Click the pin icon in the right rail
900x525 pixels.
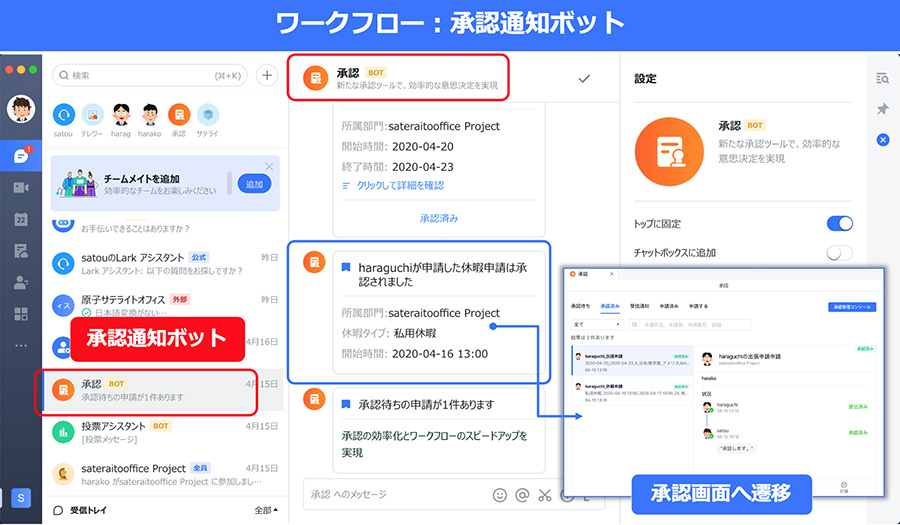click(883, 109)
